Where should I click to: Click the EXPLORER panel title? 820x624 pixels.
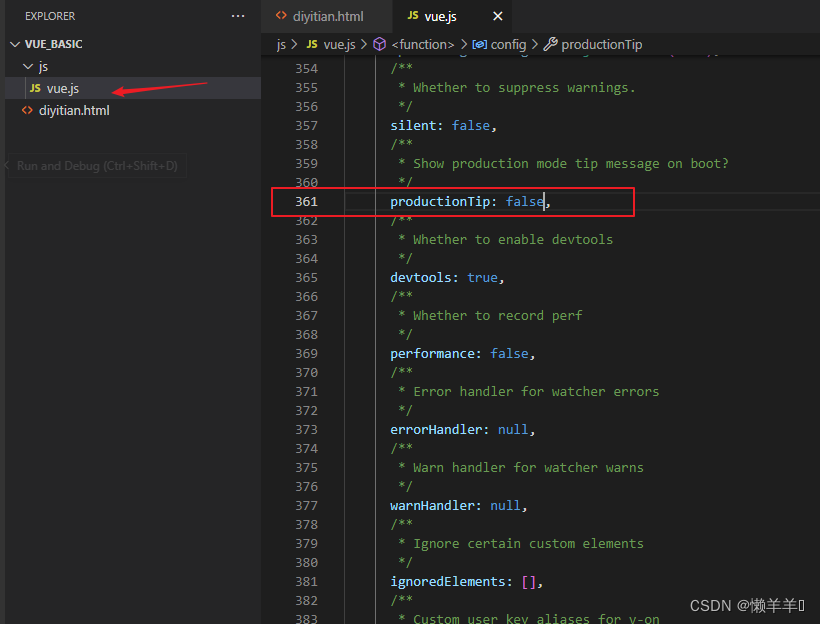[50, 16]
